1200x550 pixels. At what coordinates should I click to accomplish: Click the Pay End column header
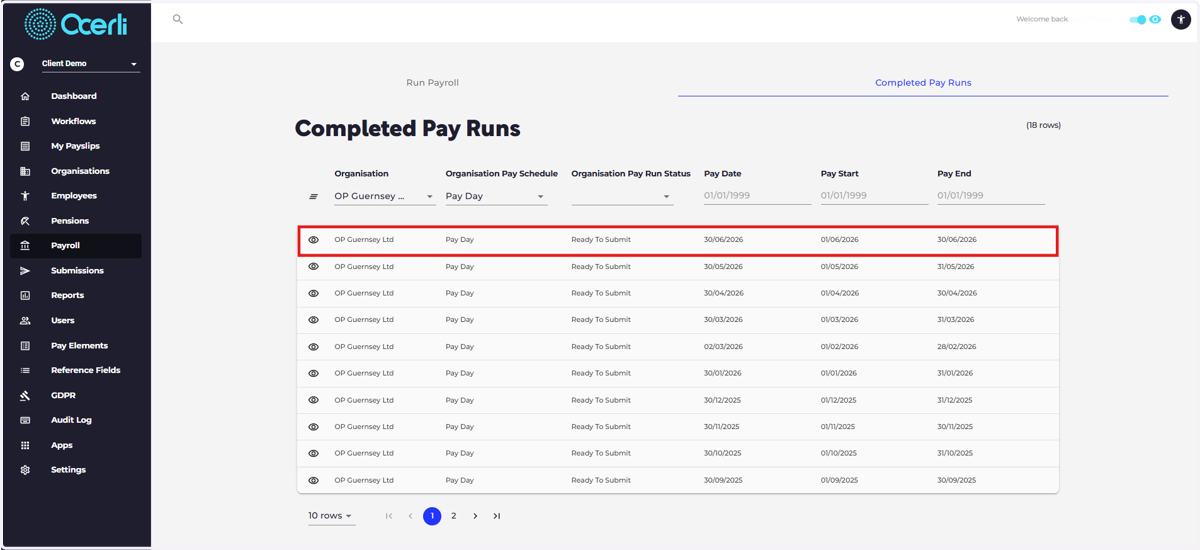(x=954, y=174)
